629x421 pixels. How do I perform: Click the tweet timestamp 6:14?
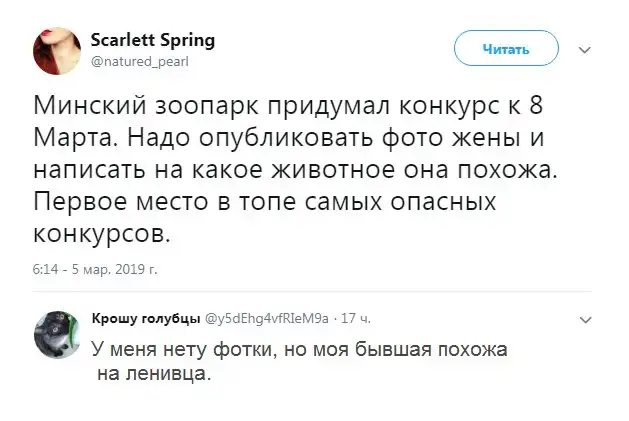point(47,268)
